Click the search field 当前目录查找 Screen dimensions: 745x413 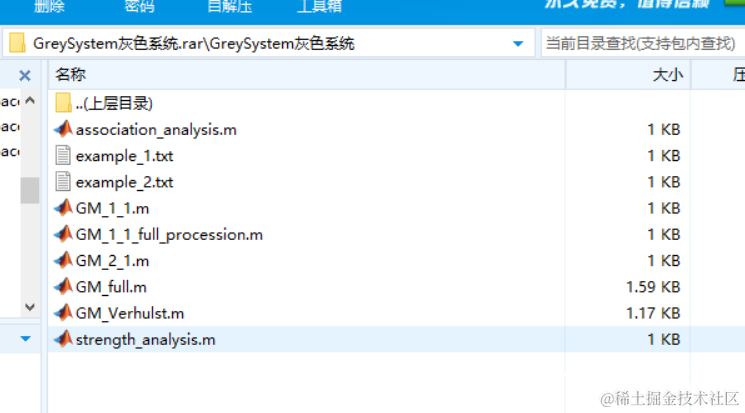(643, 43)
